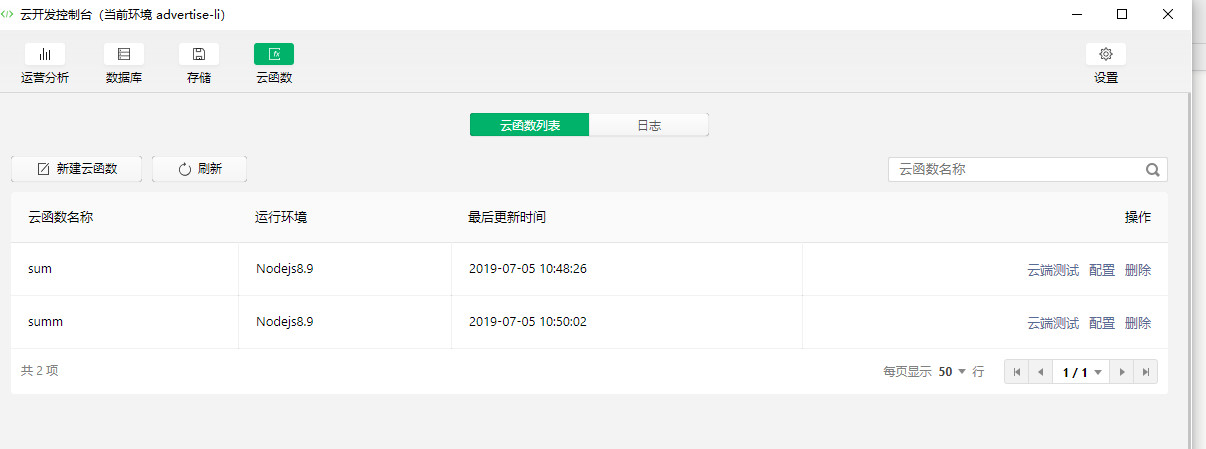The image size is (1206, 449).
Task: Go to the previous page arrow
Action: tap(1041, 372)
